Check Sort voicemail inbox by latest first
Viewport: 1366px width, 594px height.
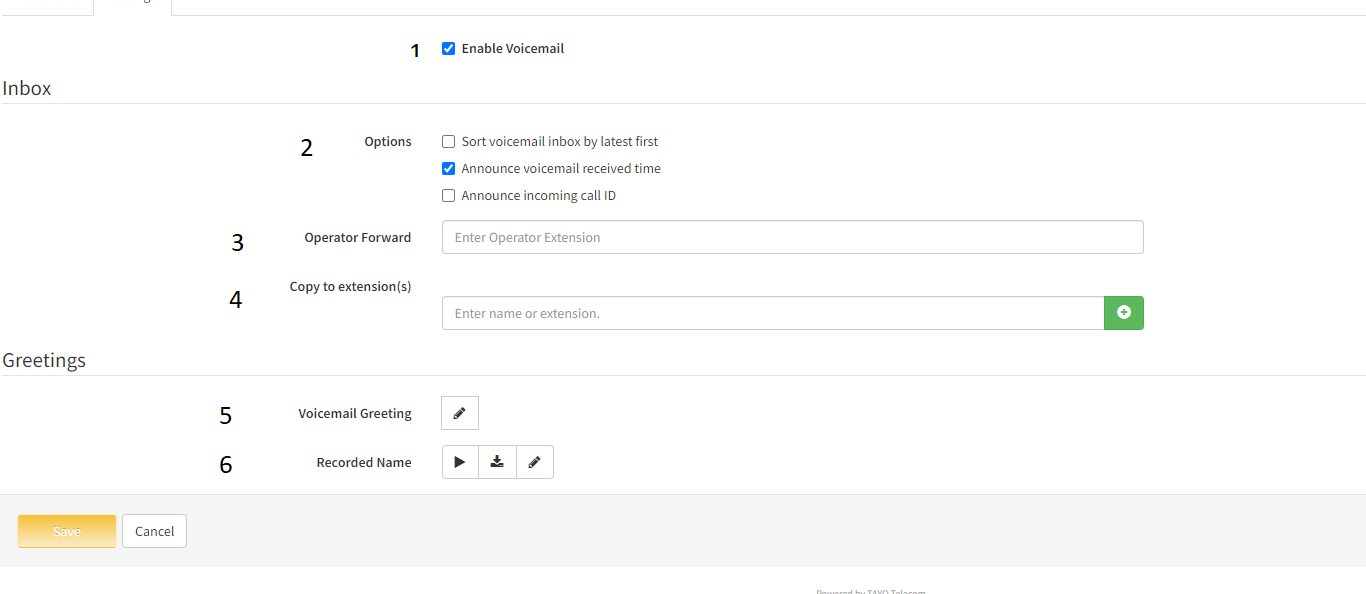coord(449,142)
